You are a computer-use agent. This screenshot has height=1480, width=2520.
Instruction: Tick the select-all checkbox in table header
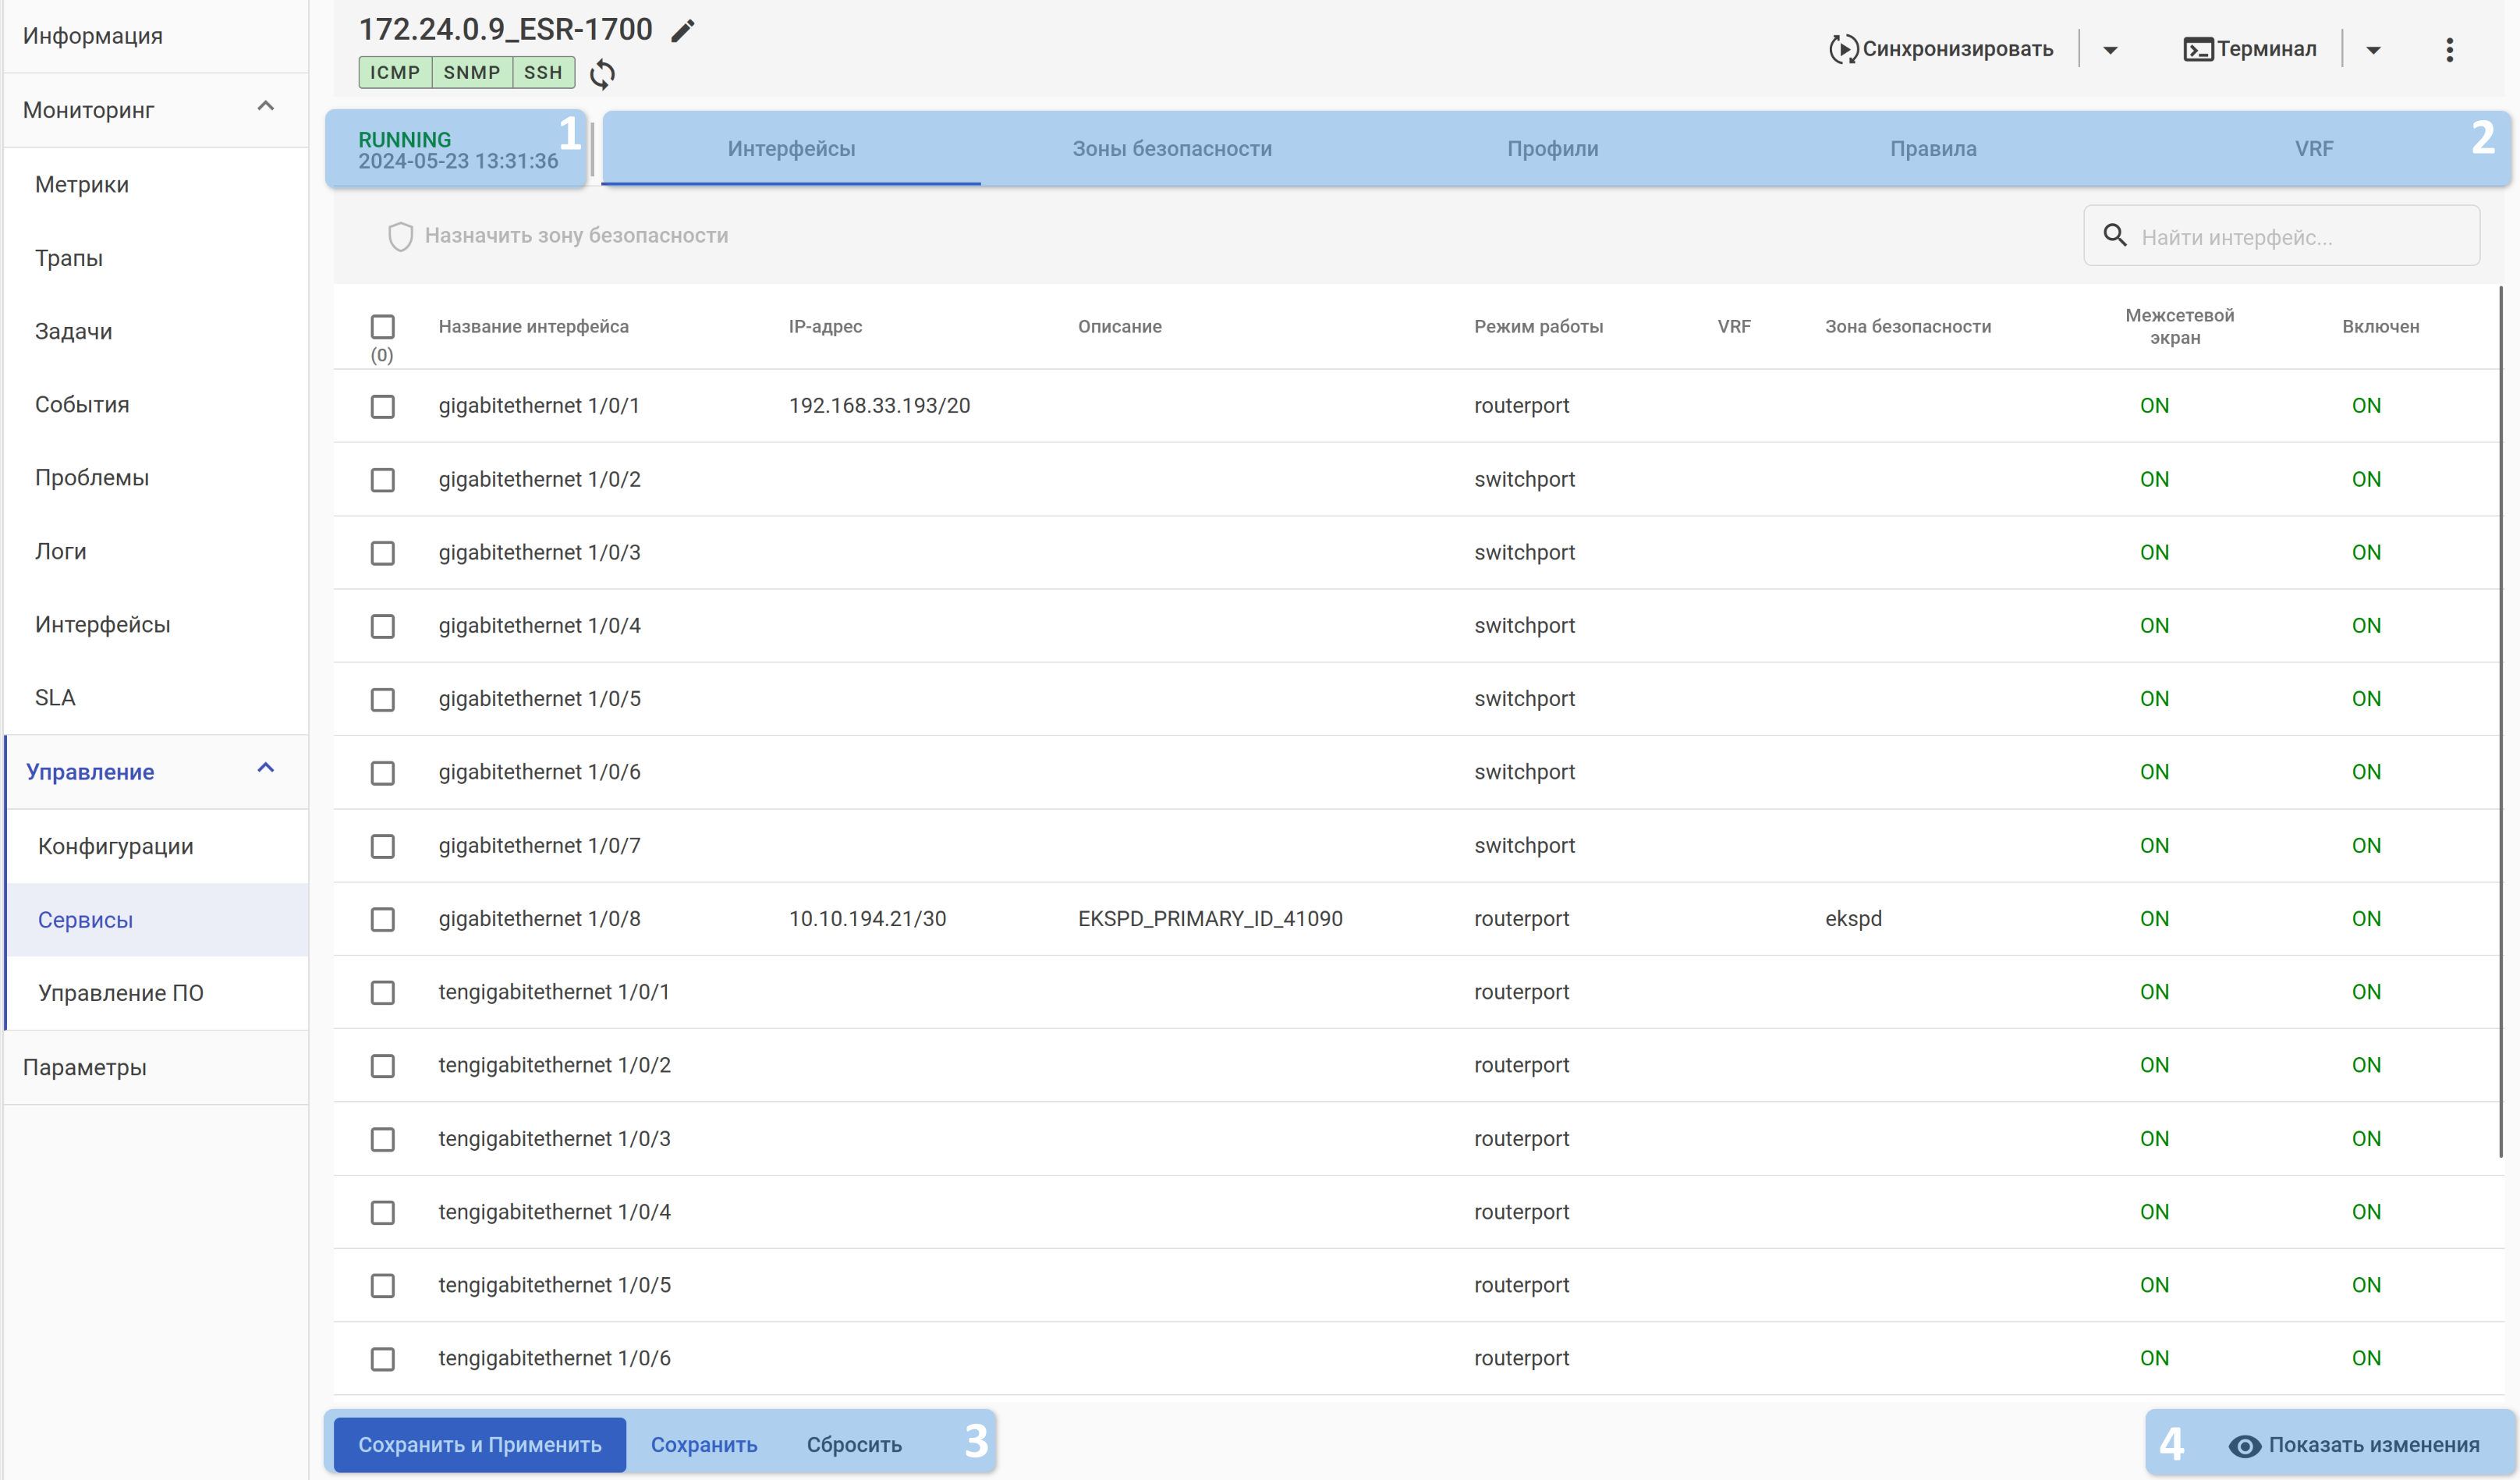click(383, 327)
